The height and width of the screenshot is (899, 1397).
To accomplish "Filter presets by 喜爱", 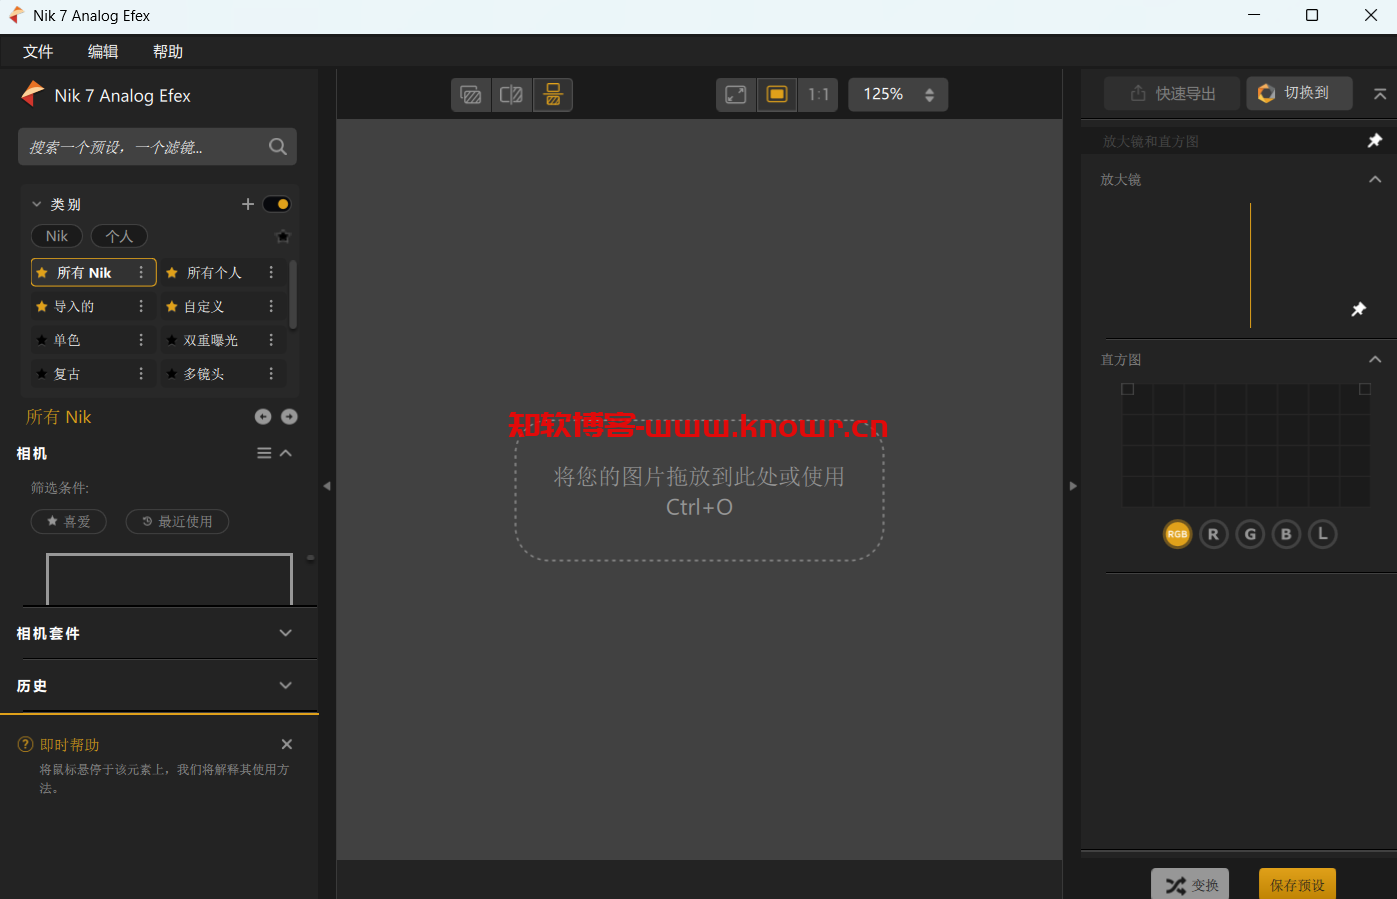I will [69, 521].
